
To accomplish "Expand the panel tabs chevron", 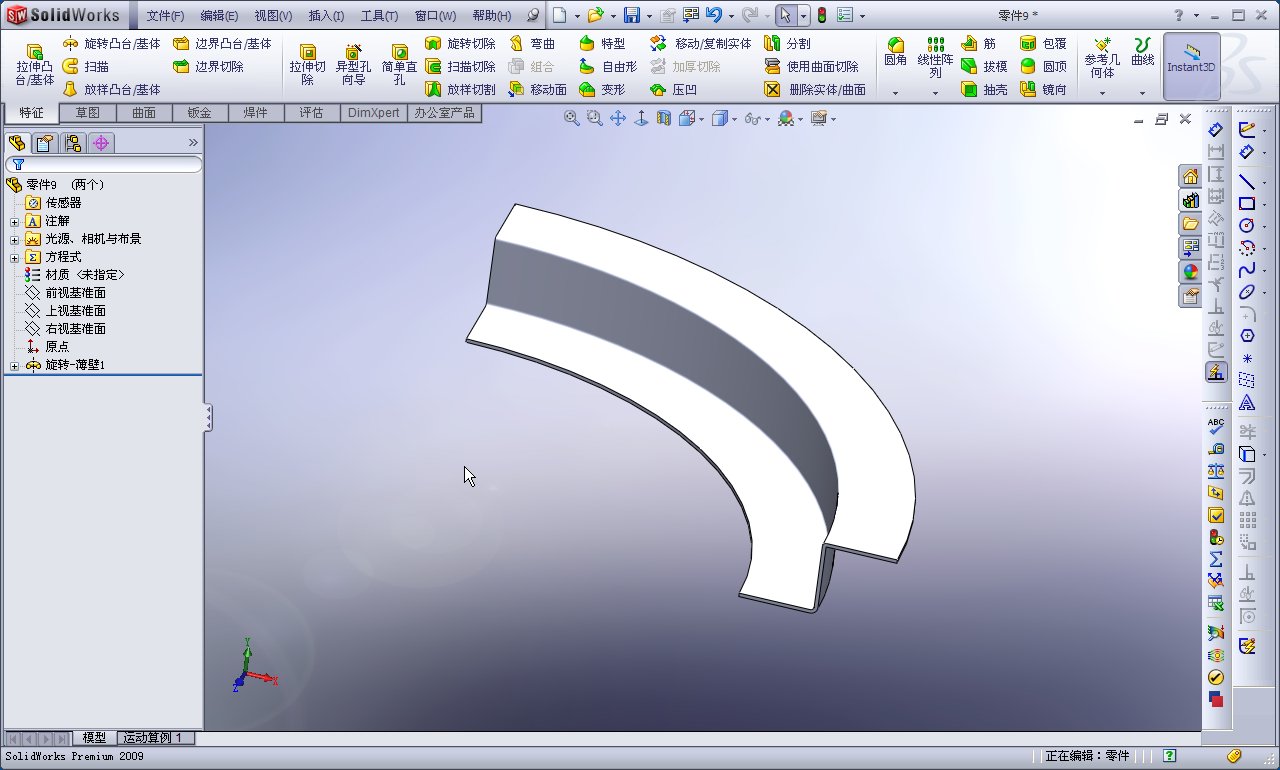I will click(193, 143).
